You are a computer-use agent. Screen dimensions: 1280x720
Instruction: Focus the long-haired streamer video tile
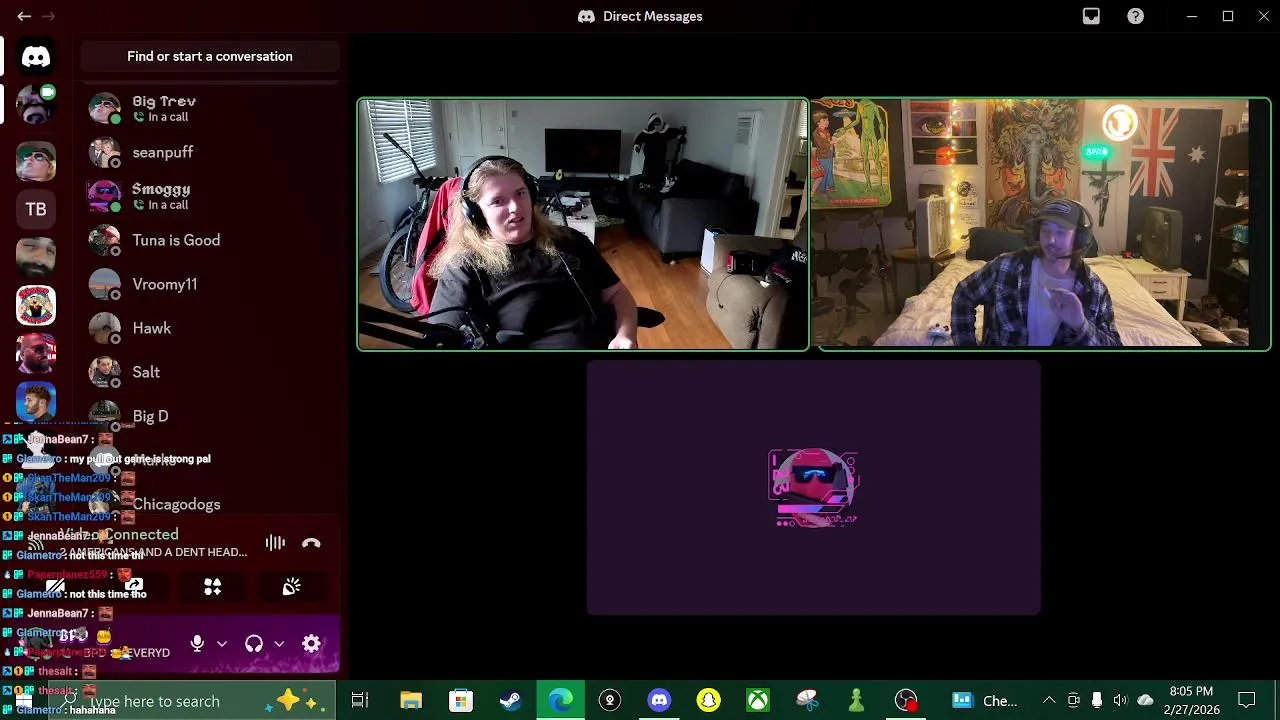[x=583, y=224]
